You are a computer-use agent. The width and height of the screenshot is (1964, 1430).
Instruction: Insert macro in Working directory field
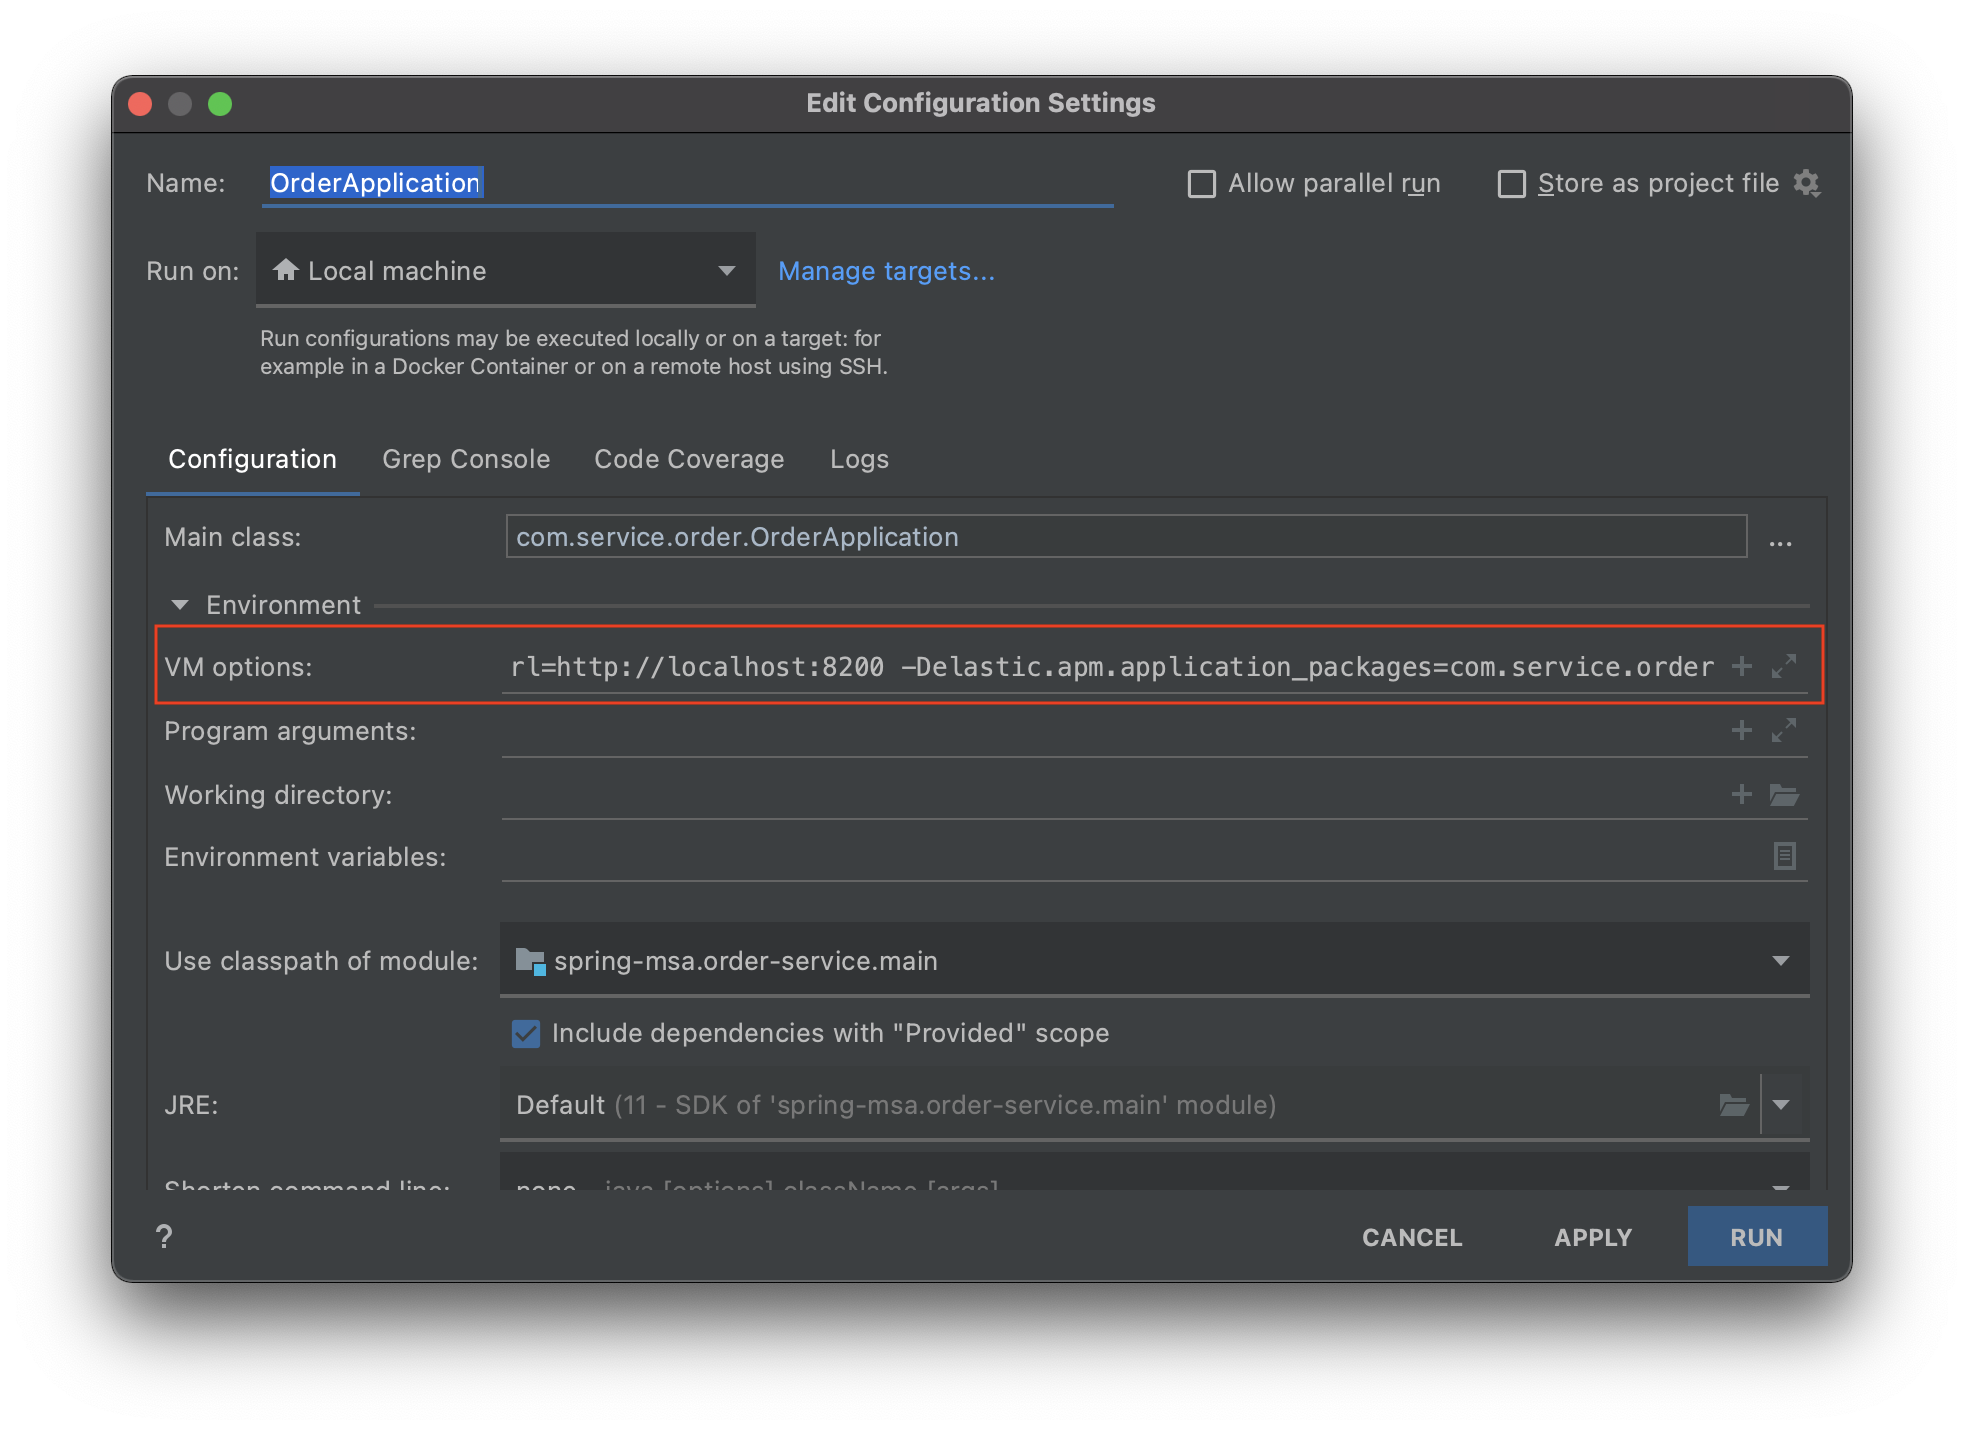[1741, 794]
